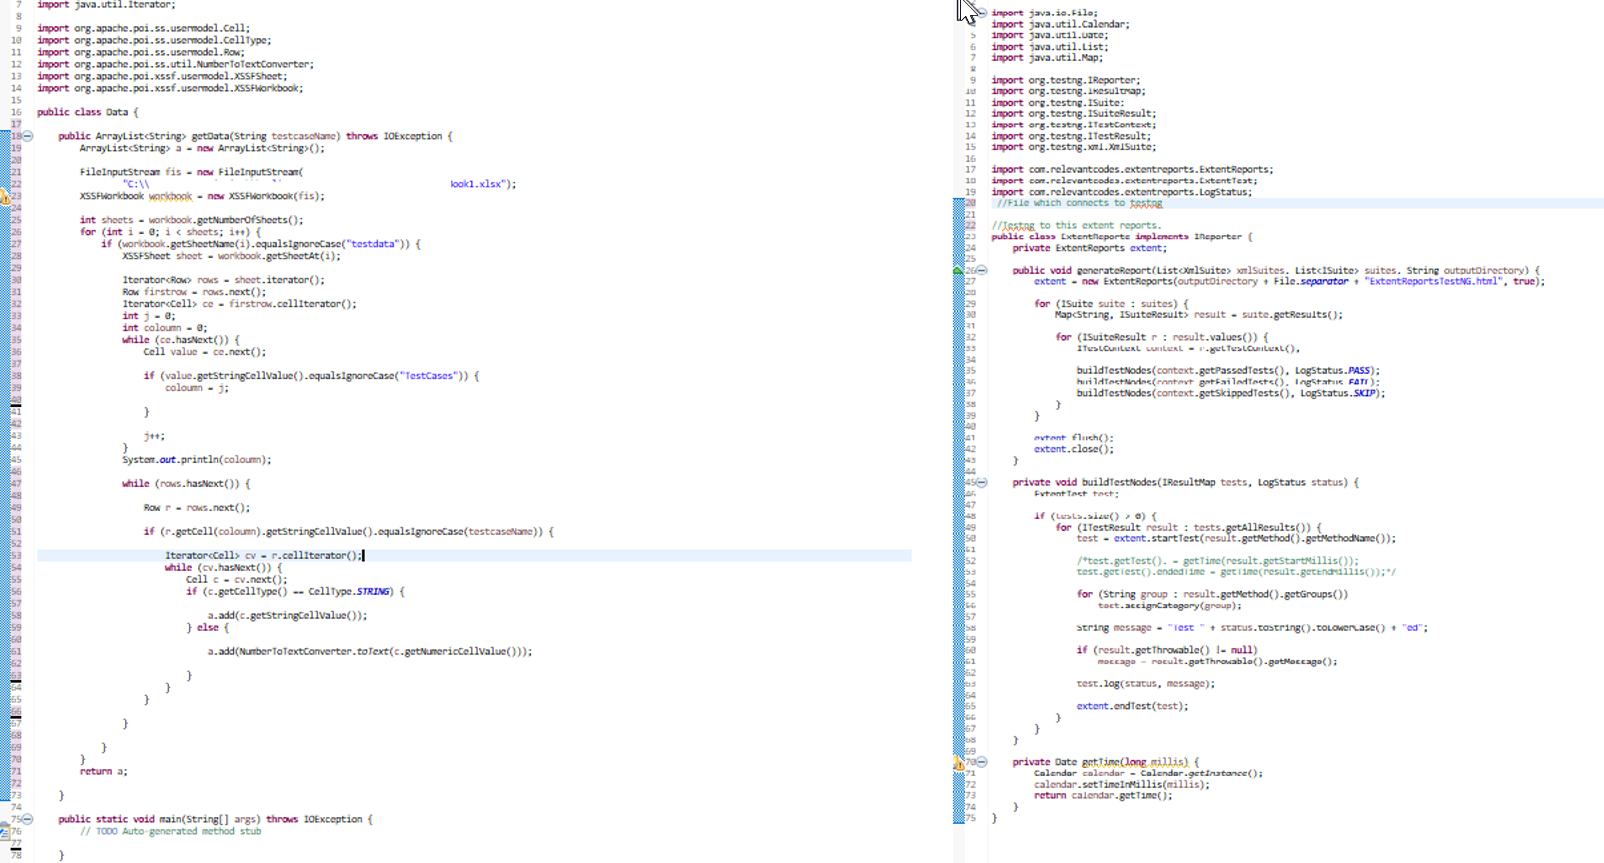Click the 'return calendar.getTime();' line
This screenshot has width=1604, height=863.
tap(1102, 796)
